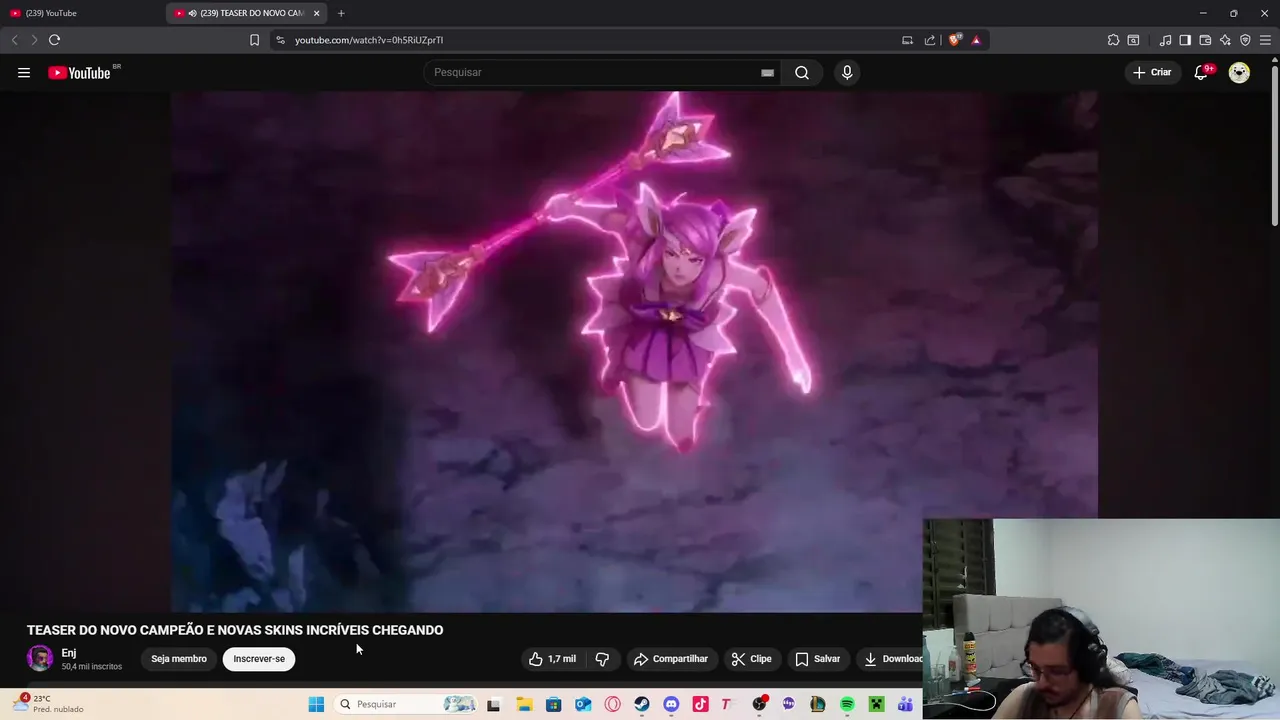
Task: Open the media control music note icon
Action: pyautogui.click(x=1165, y=40)
